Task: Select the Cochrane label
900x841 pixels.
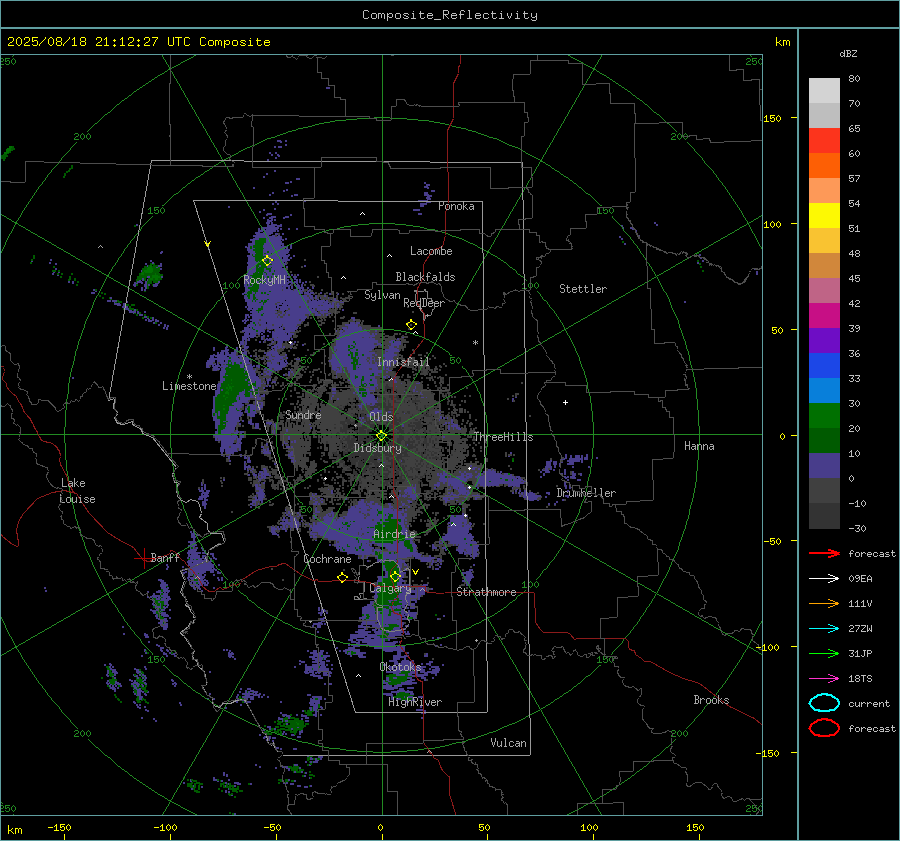Action: point(327,559)
